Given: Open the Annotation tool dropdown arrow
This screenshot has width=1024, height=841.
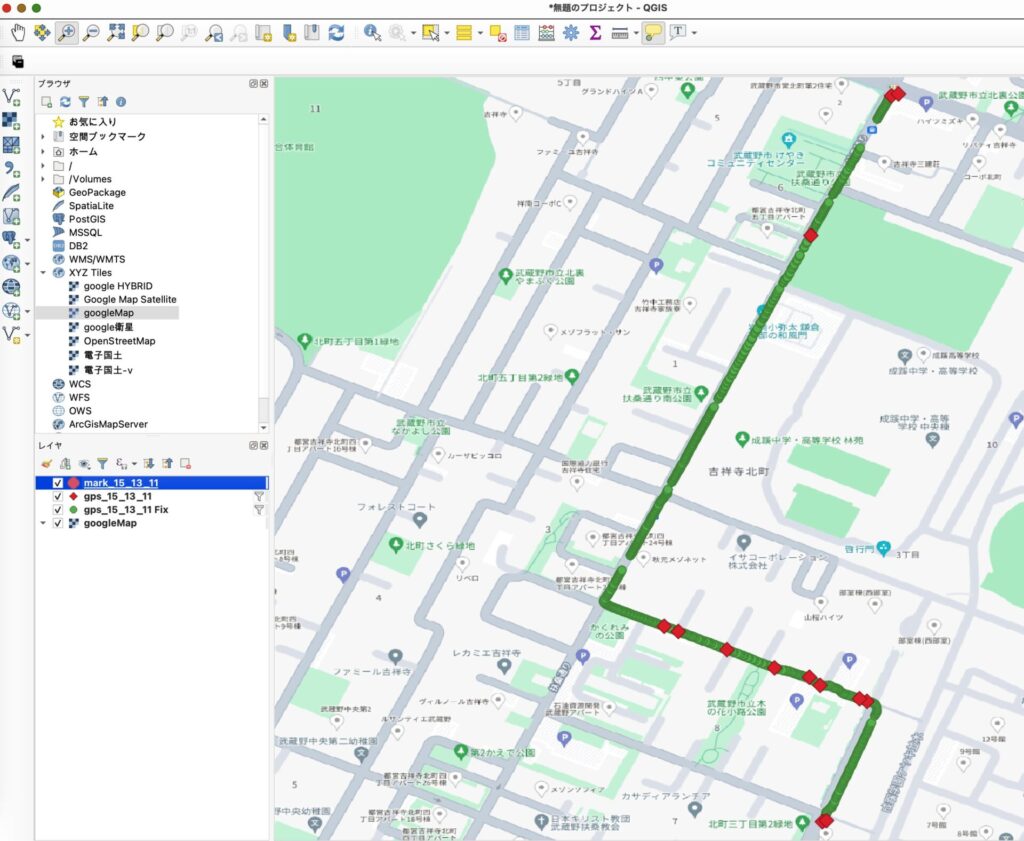Looking at the screenshot, I should 694,33.
